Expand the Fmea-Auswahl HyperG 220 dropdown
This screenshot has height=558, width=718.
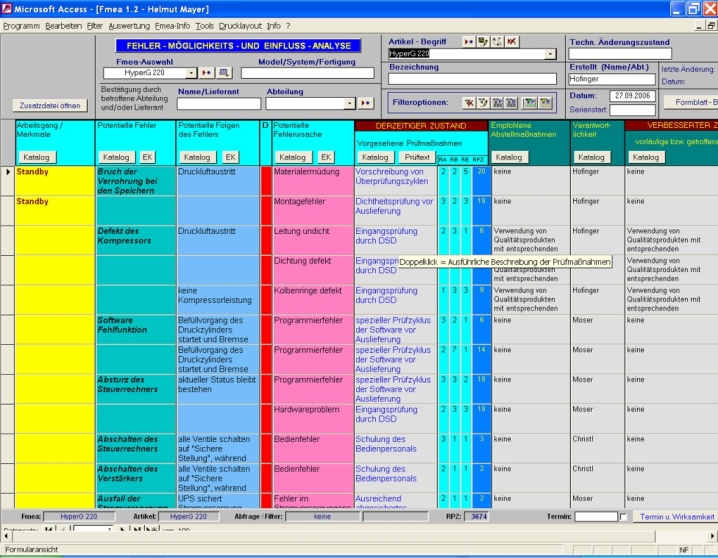(190, 73)
